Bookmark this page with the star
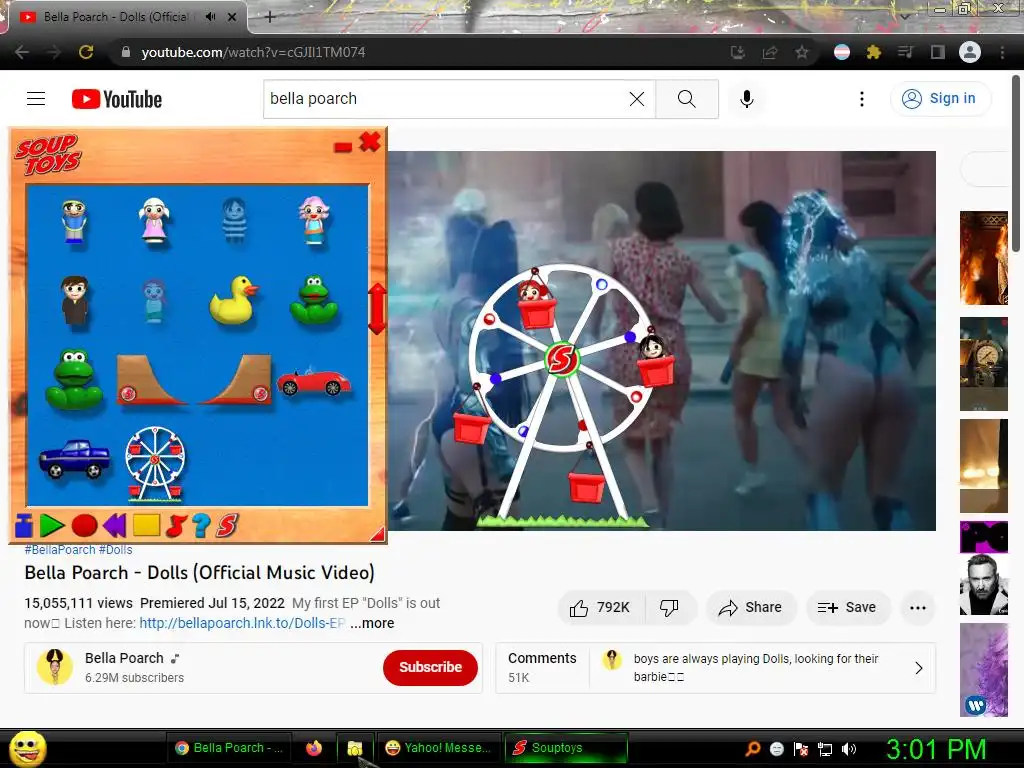1024x768 pixels. [x=802, y=52]
